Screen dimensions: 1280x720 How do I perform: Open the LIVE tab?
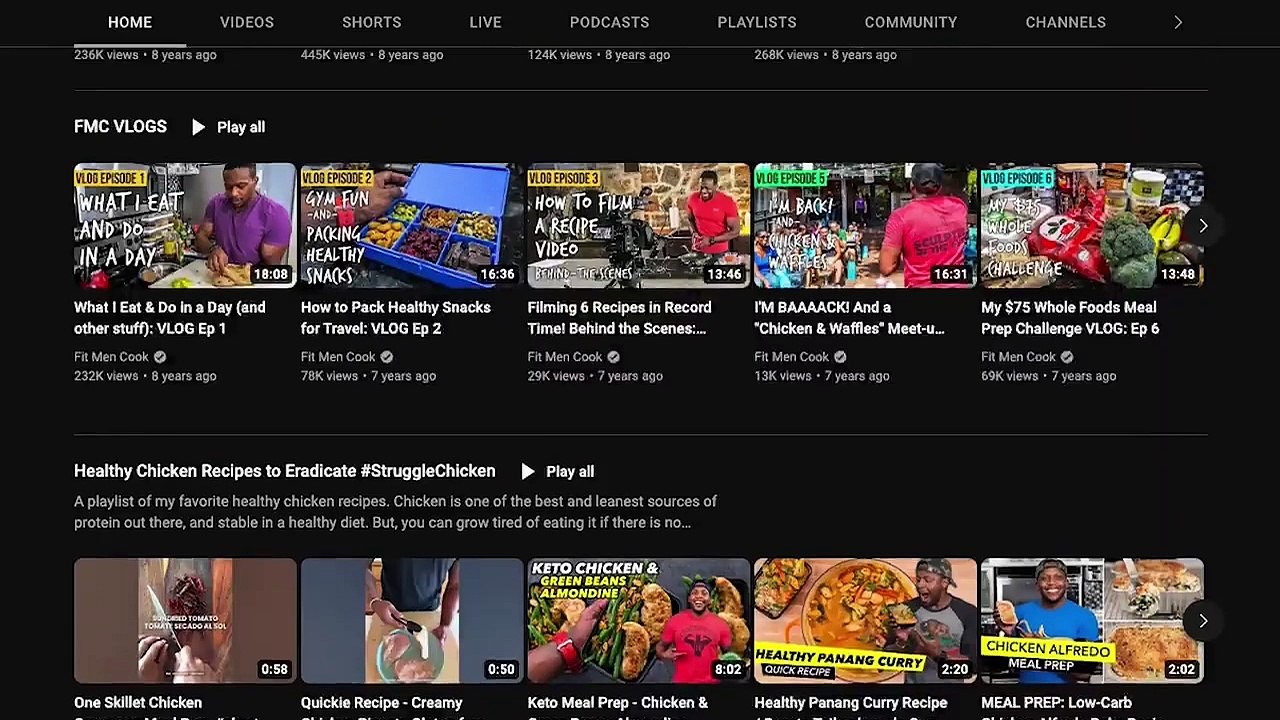click(486, 22)
